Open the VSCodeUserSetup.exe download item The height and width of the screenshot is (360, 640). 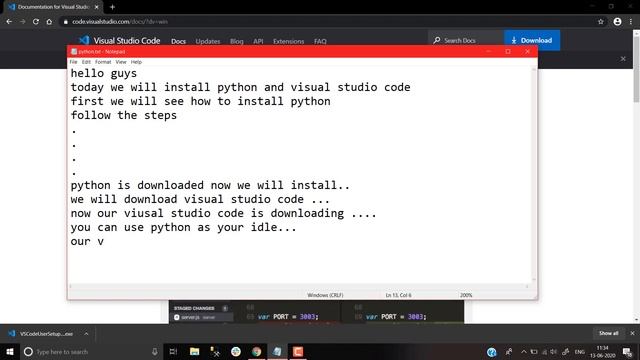(46, 333)
